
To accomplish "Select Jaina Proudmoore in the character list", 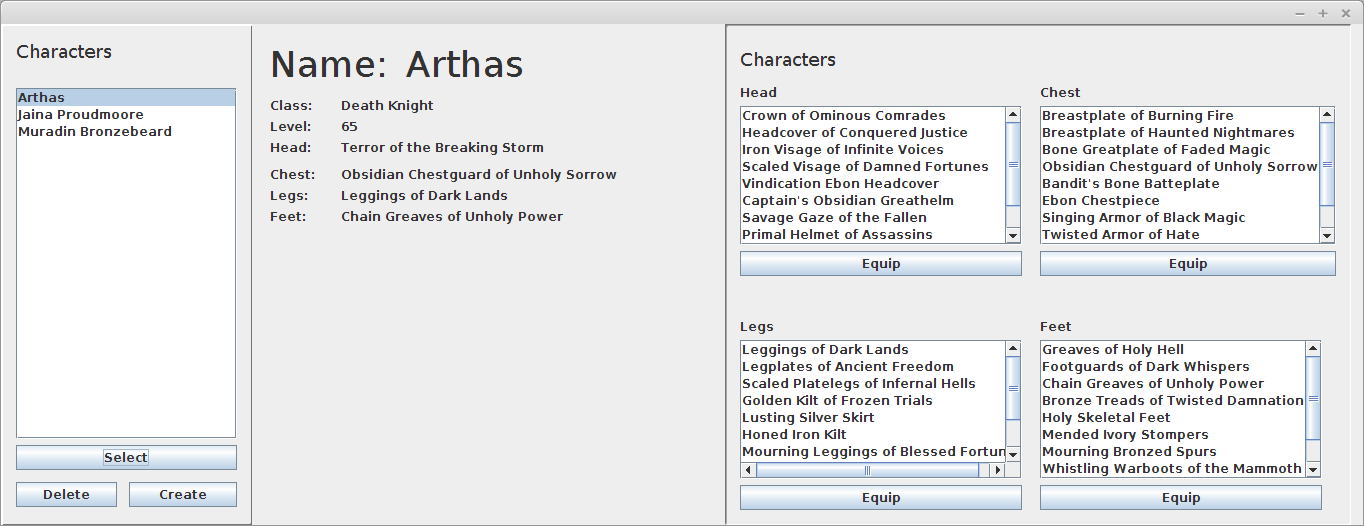I will tap(126, 114).
